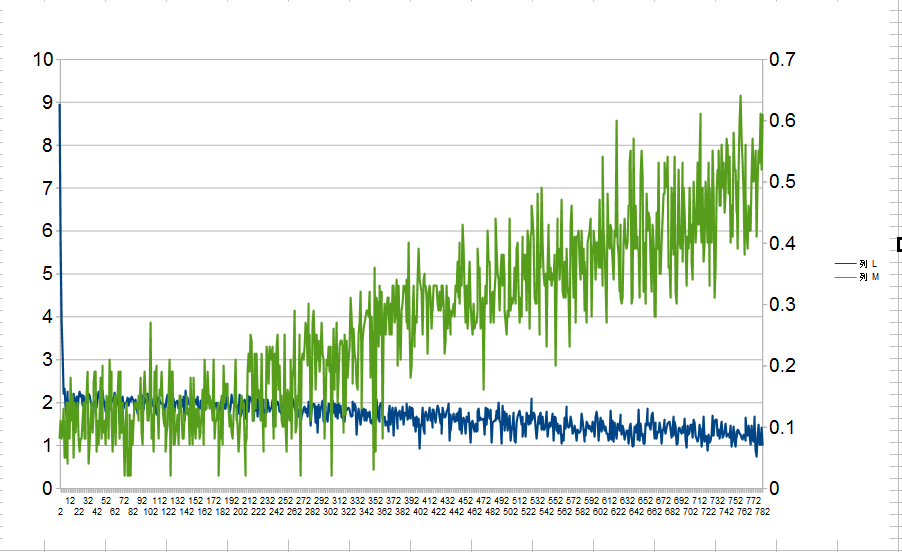Click the green line sample in the legend
The width and height of the screenshot is (902, 552).
846,277
